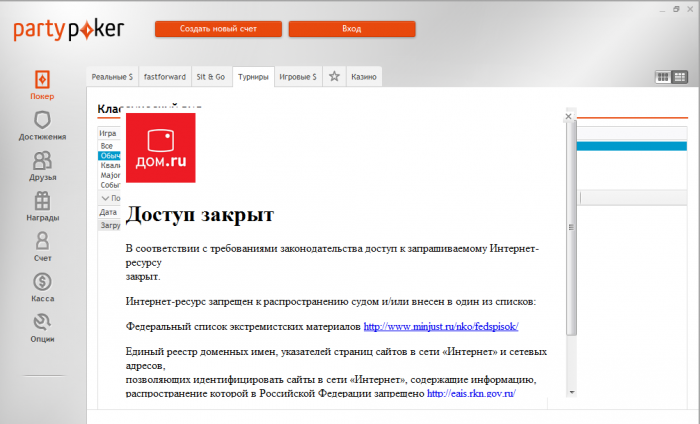The width and height of the screenshot is (700, 424).
Task: Switch to the Sit & Go tab
Action: (x=211, y=77)
